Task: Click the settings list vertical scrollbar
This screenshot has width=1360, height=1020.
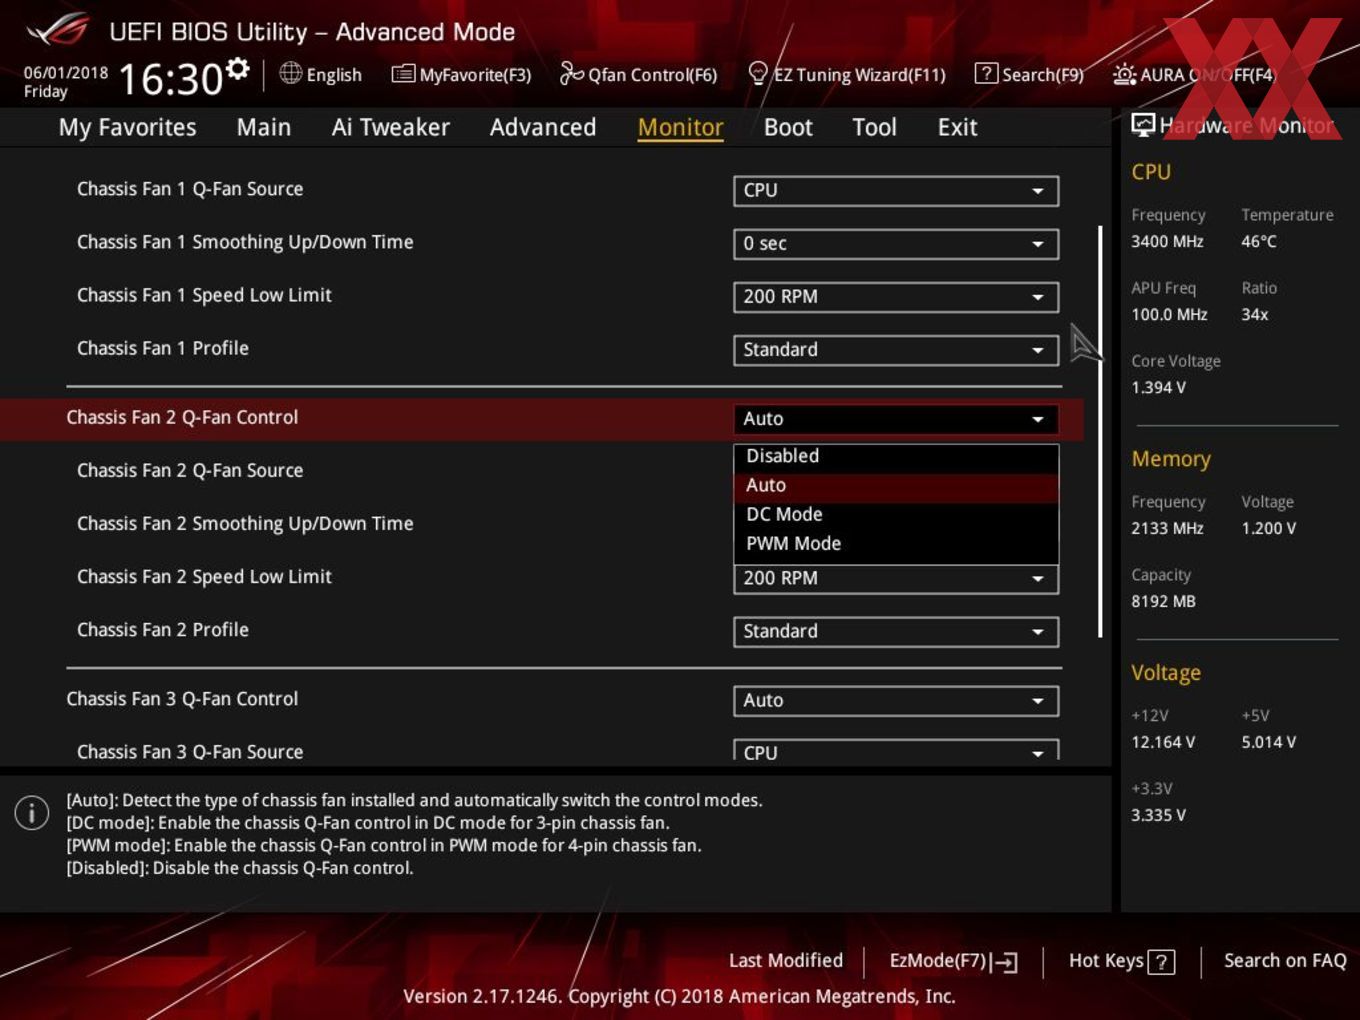Action: pyautogui.click(x=1100, y=431)
